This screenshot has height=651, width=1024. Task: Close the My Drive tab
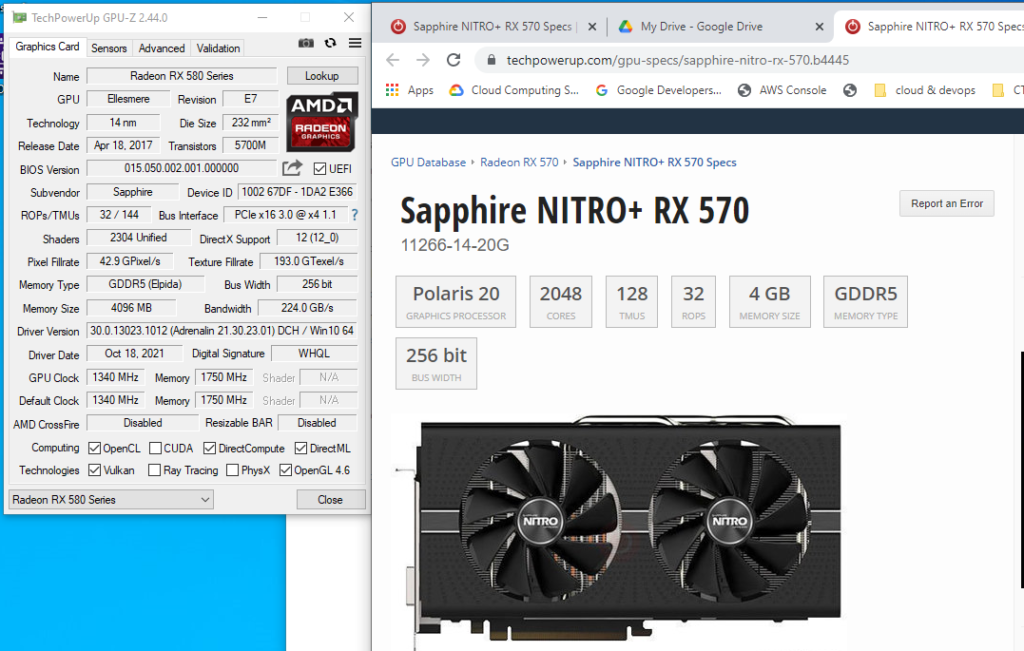pos(819,27)
